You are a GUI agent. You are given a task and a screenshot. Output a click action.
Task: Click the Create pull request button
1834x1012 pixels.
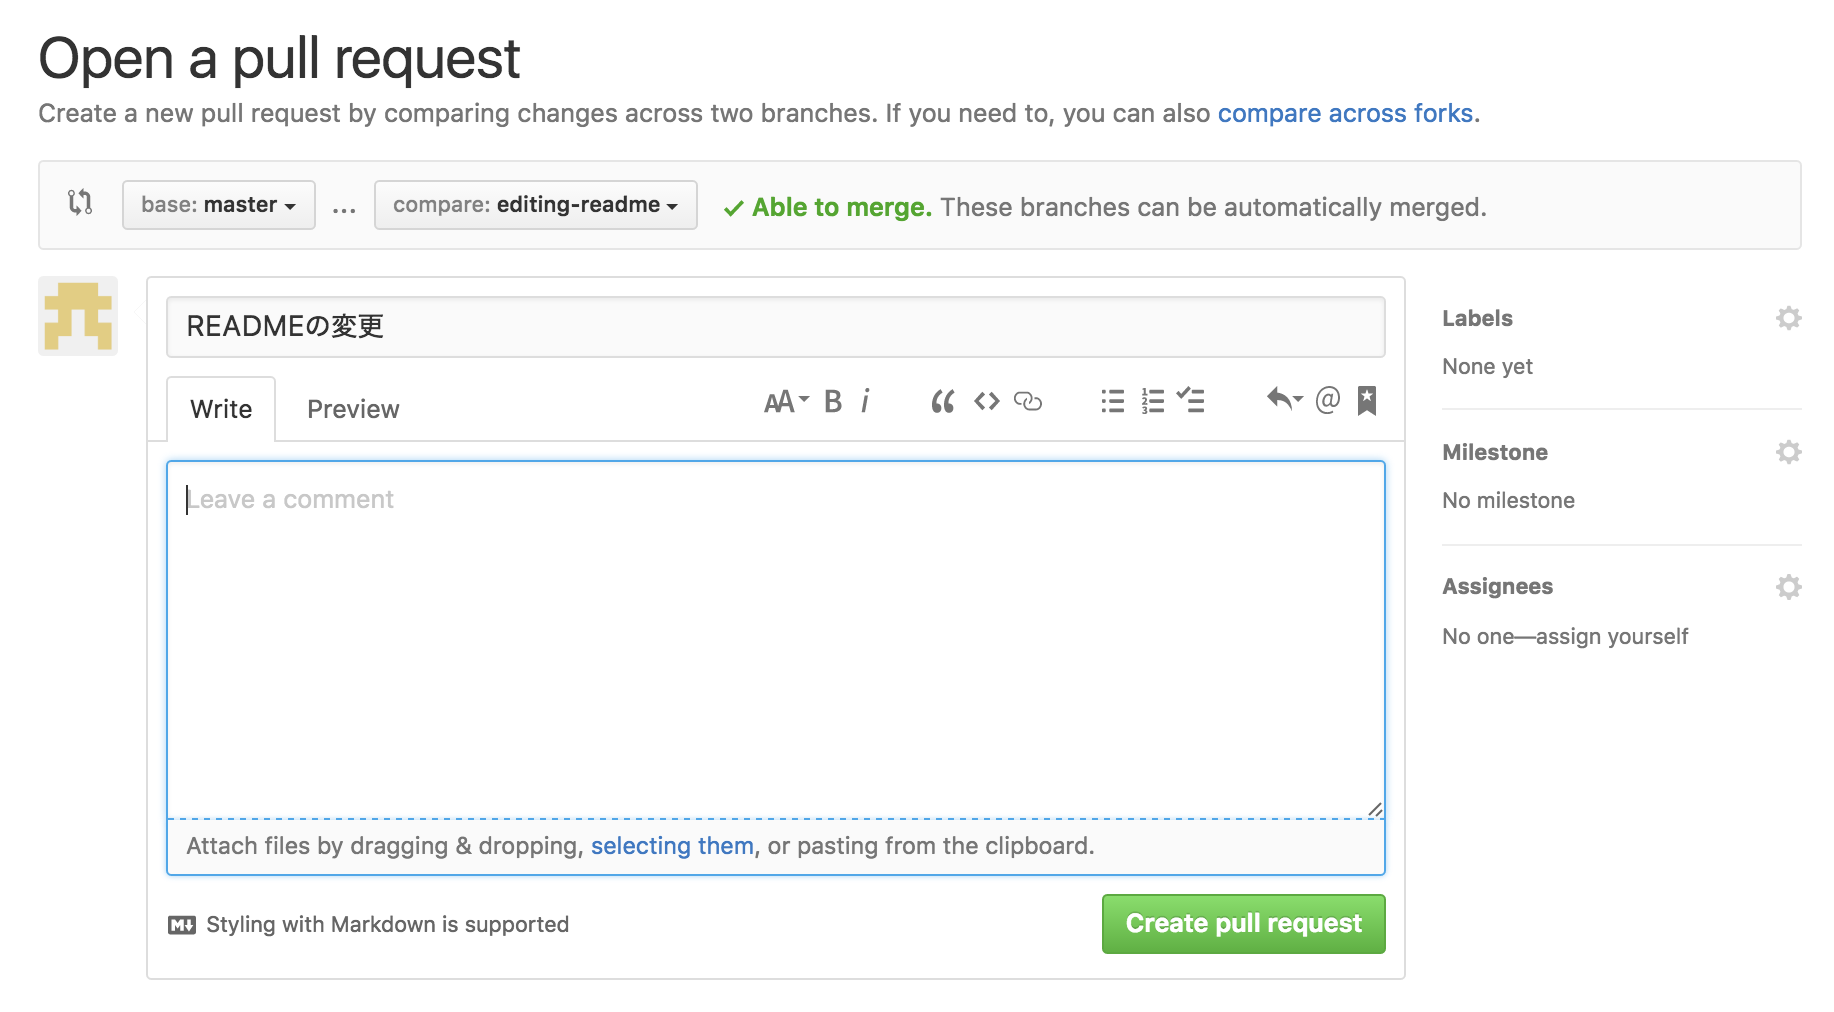[1244, 924]
